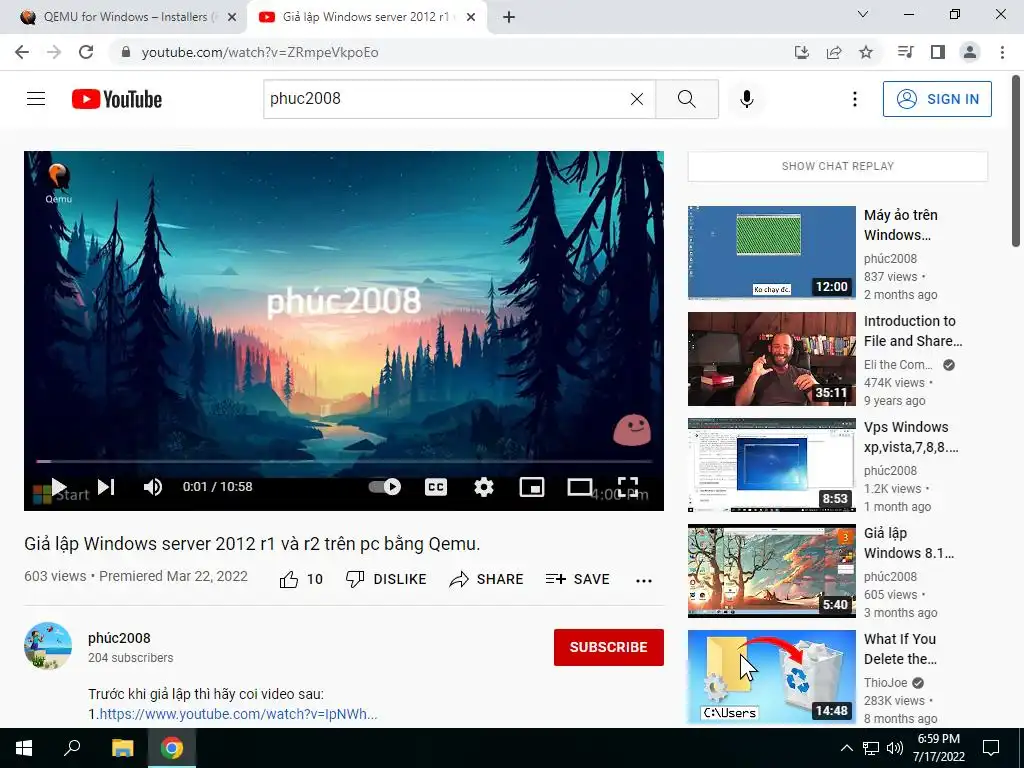Screen dimensions: 1024x768
Task: Open File Explorer from taskbar
Action: [x=122, y=748]
